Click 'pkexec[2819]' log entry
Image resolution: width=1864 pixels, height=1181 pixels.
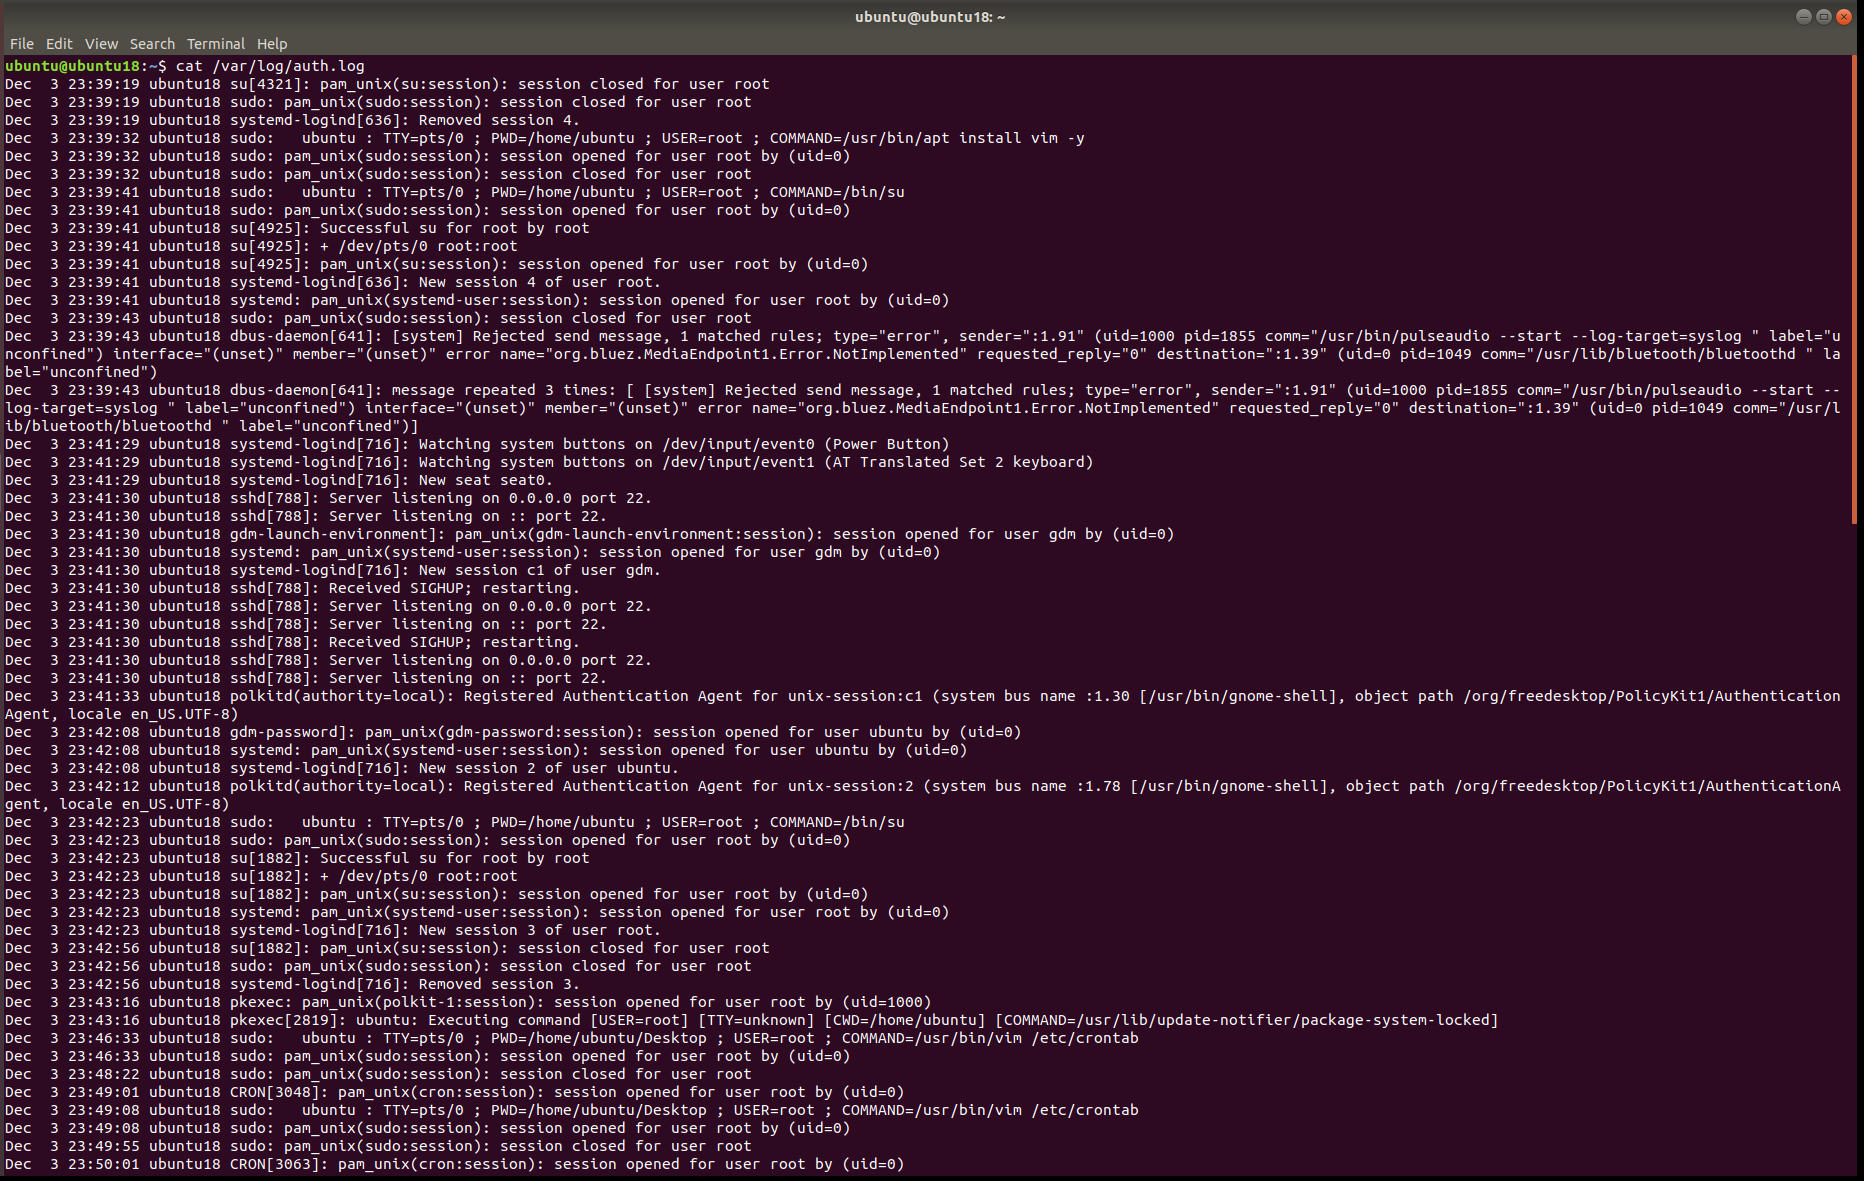pos(288,1020)
